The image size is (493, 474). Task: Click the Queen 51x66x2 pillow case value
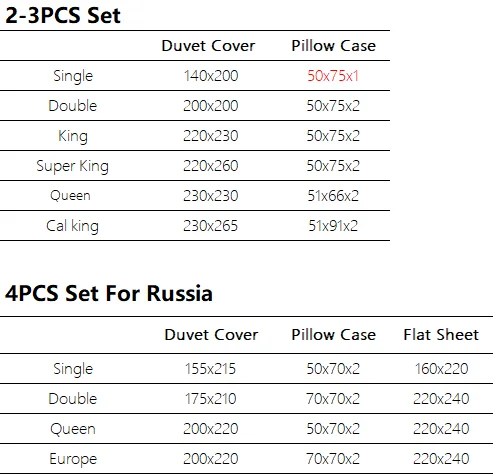[333, 196]
